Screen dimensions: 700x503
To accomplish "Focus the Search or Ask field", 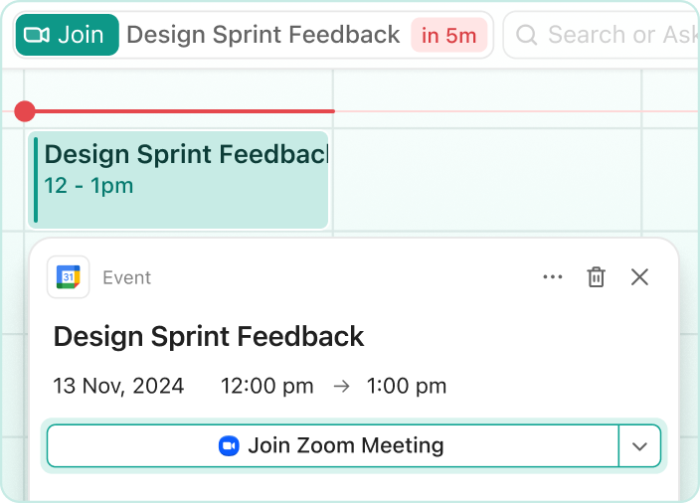I will point(620,36).
